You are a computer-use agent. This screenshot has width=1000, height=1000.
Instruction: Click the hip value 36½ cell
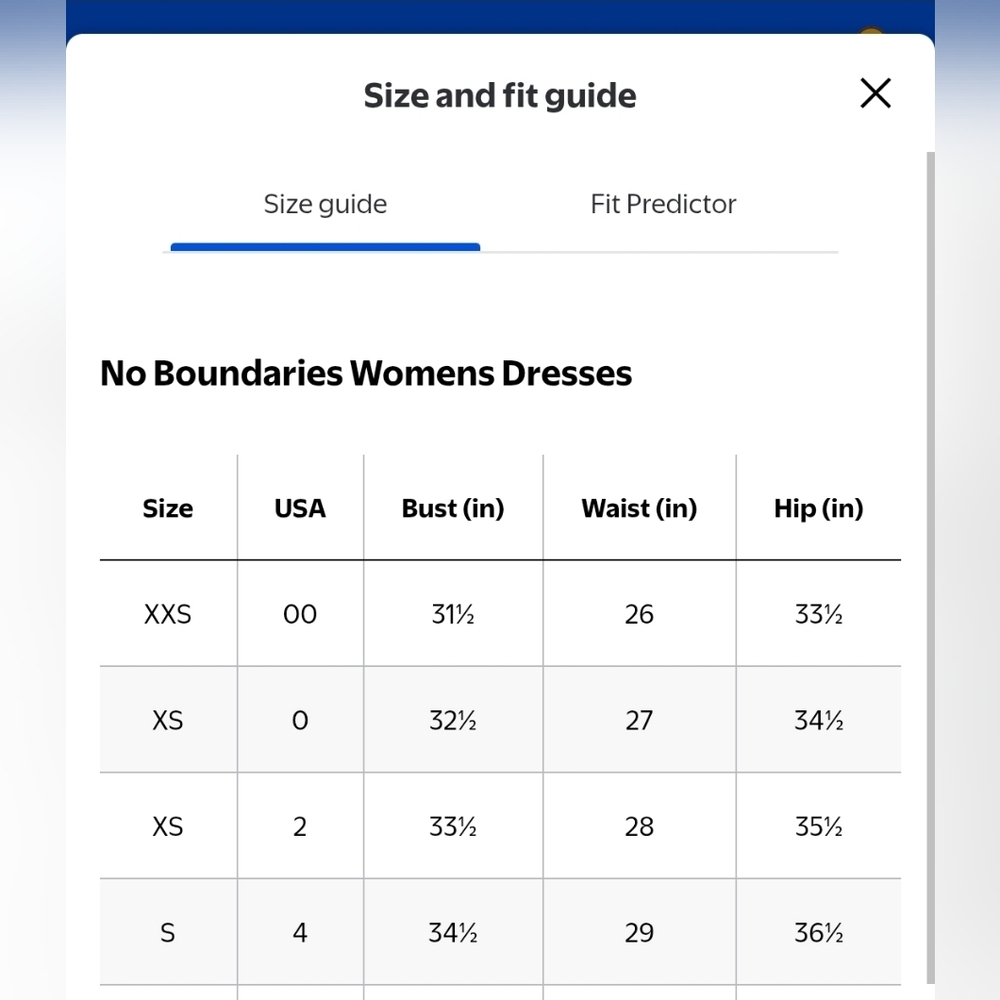pos(818,932)
